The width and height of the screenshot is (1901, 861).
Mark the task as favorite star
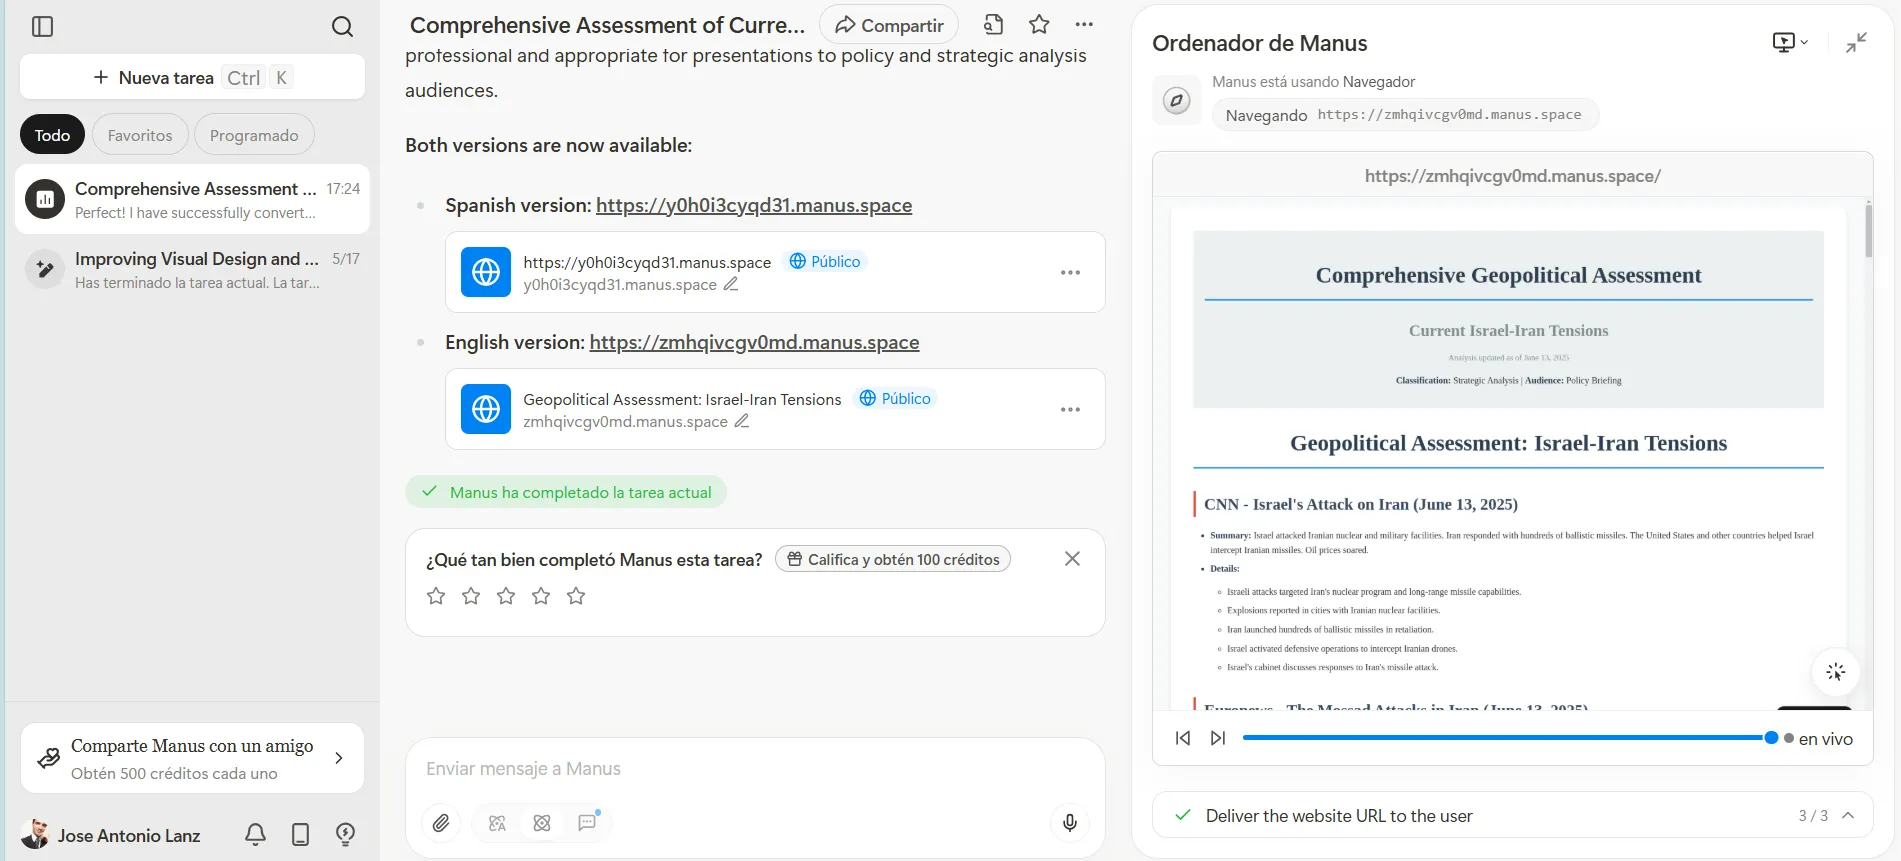[1039, 25]
